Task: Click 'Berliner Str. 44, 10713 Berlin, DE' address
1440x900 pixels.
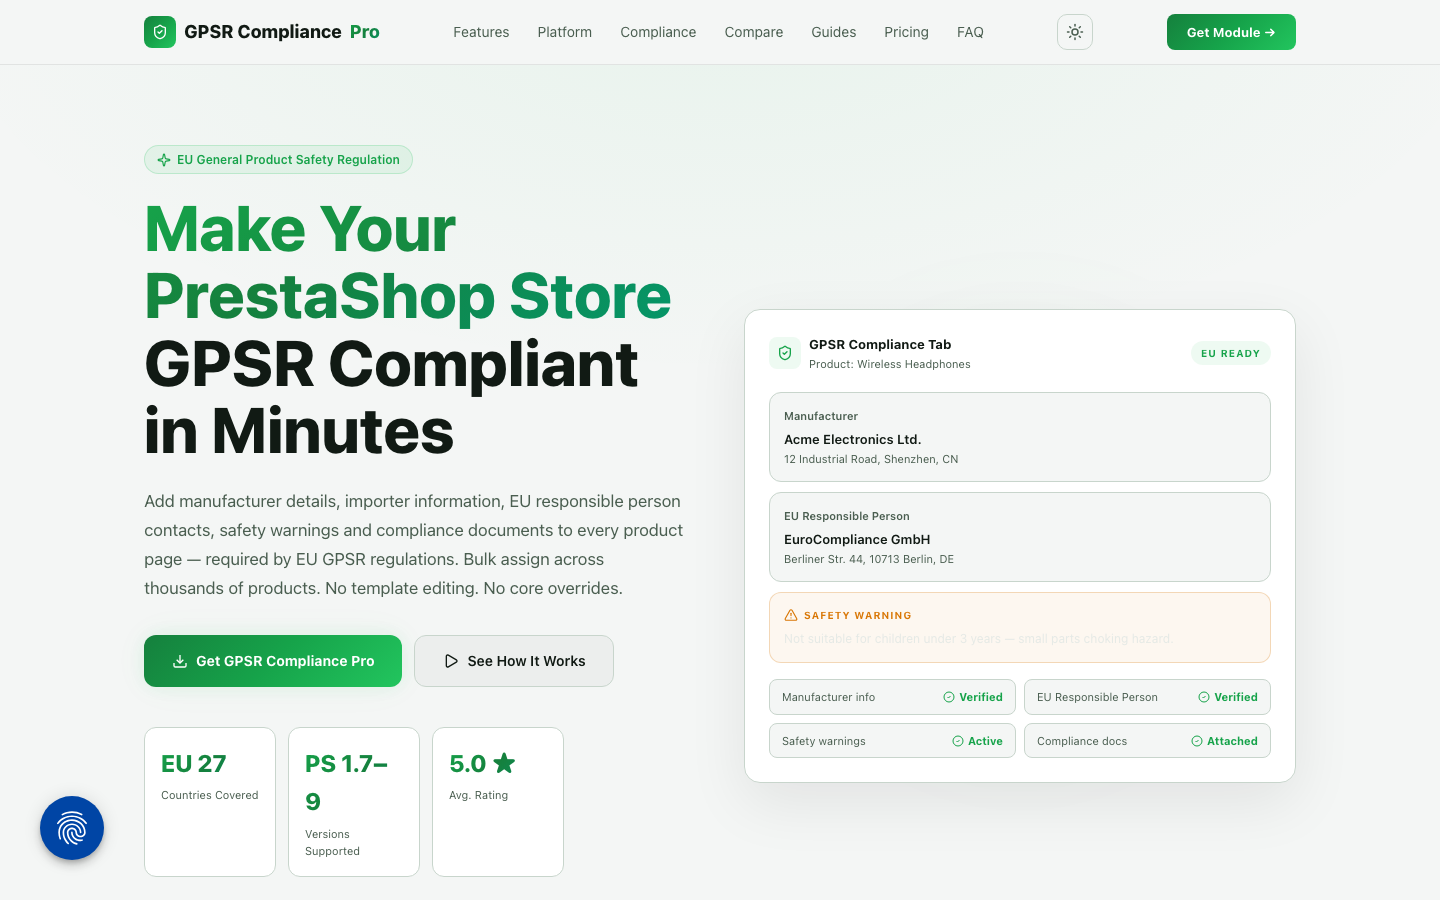Action: 869,559
